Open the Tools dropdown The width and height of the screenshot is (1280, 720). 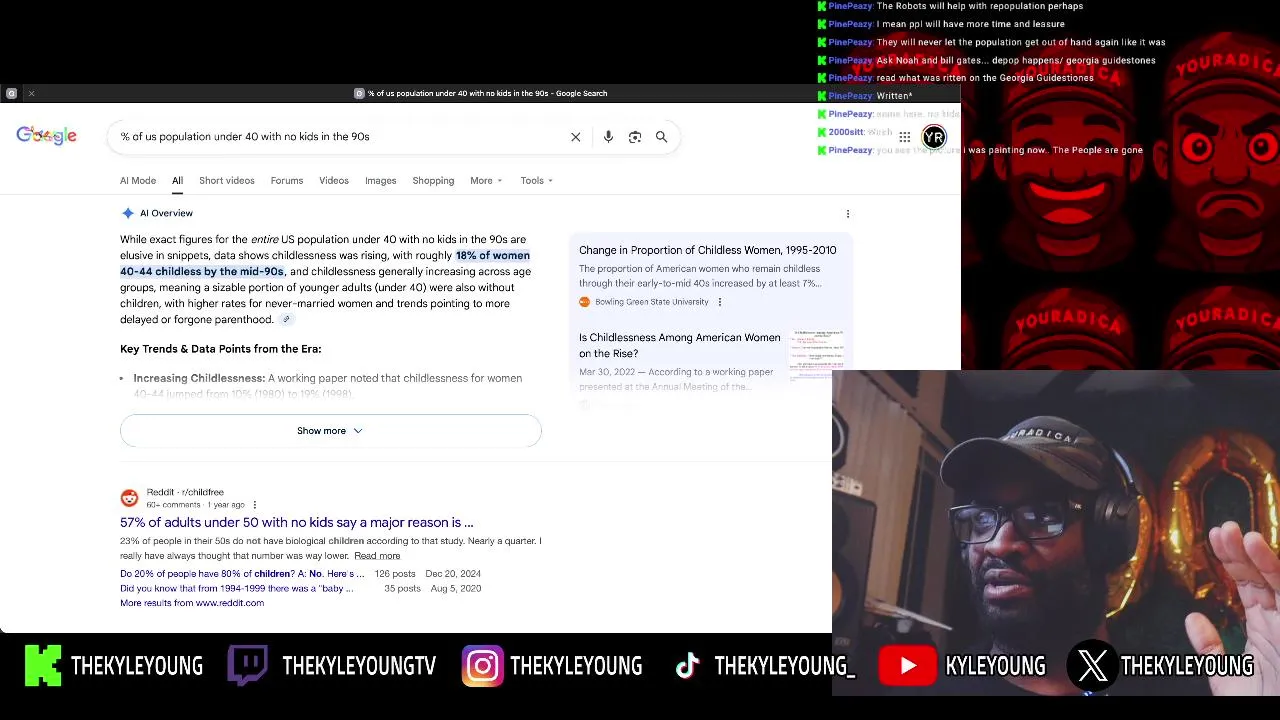pos(536,181)
